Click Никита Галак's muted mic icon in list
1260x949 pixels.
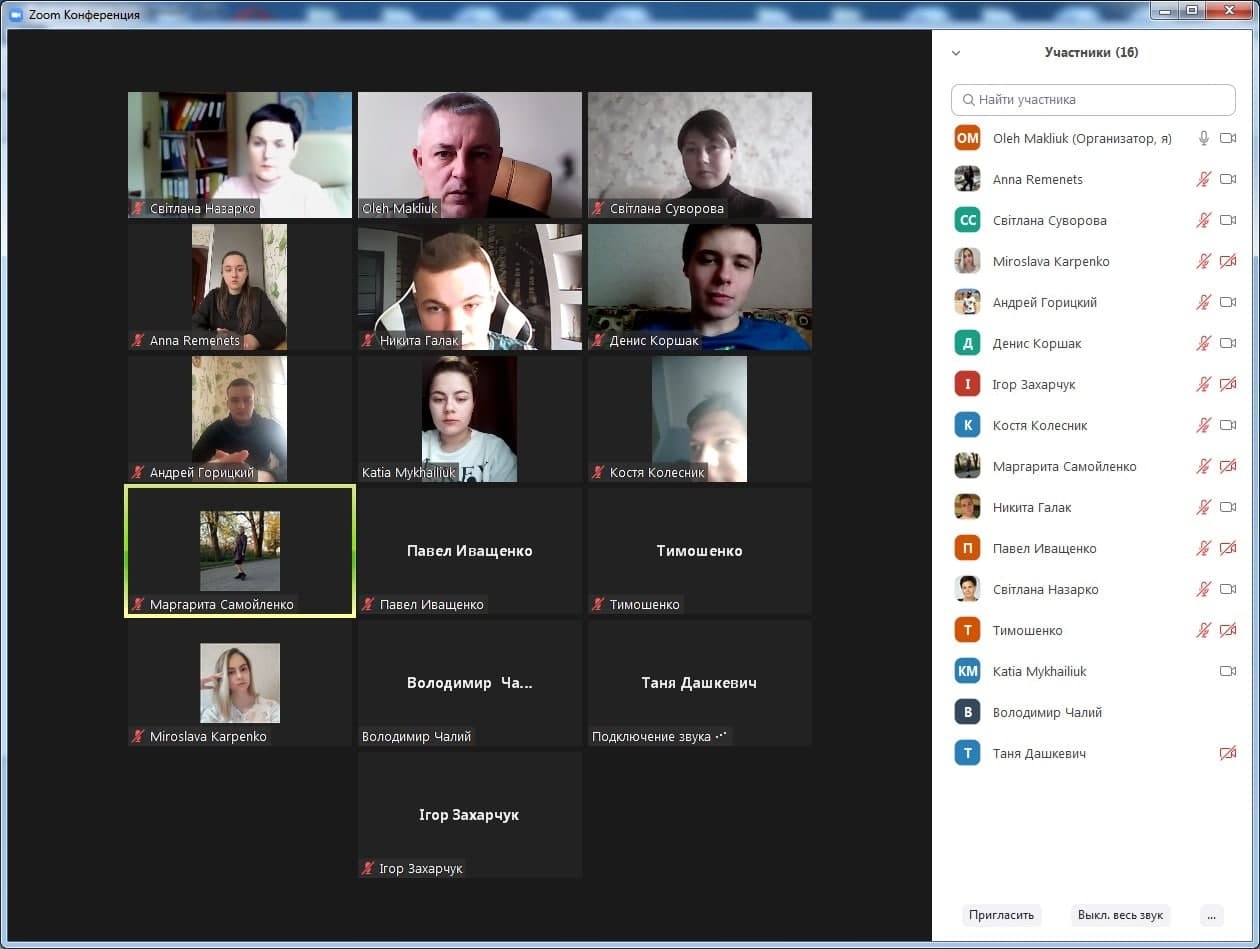tap(1204, 507)
